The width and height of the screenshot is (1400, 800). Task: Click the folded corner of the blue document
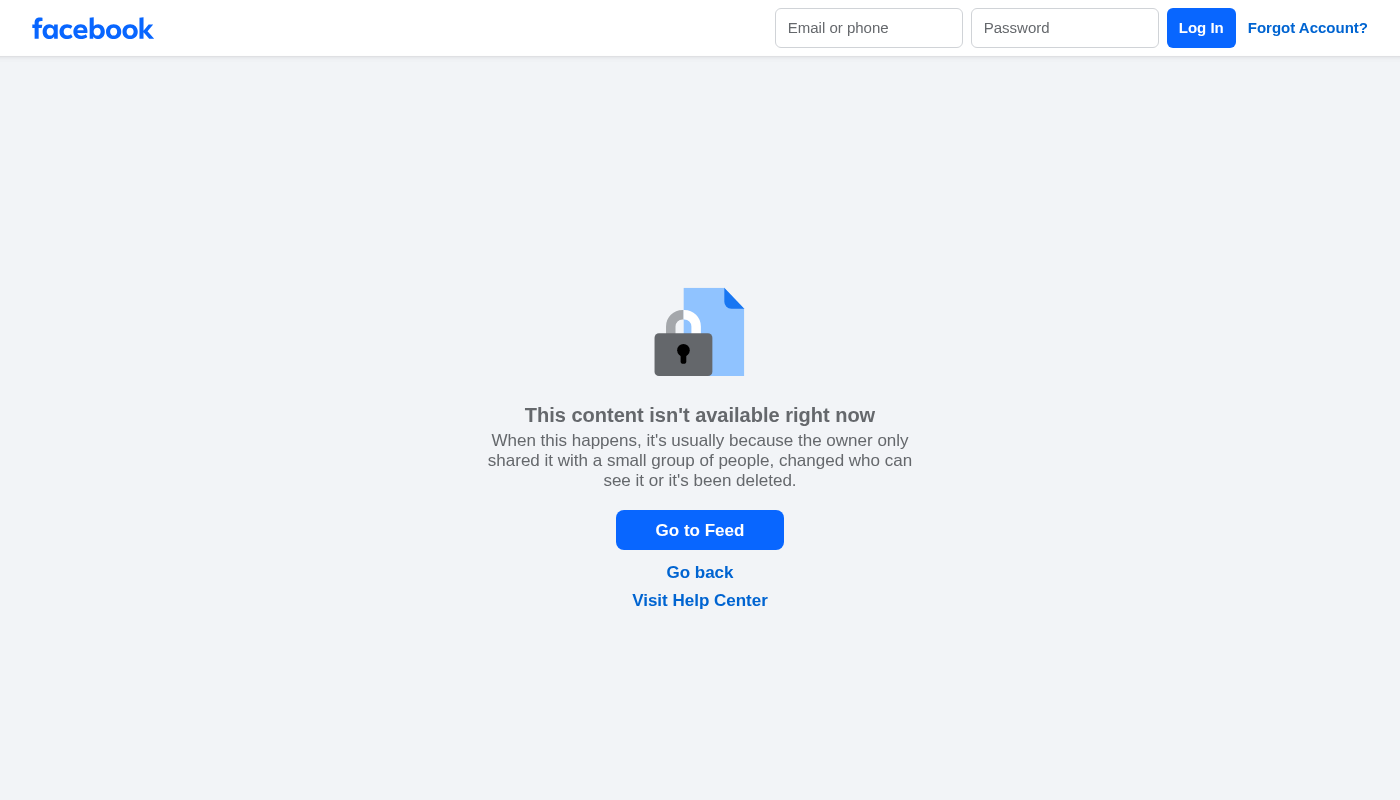coord(735,297)
